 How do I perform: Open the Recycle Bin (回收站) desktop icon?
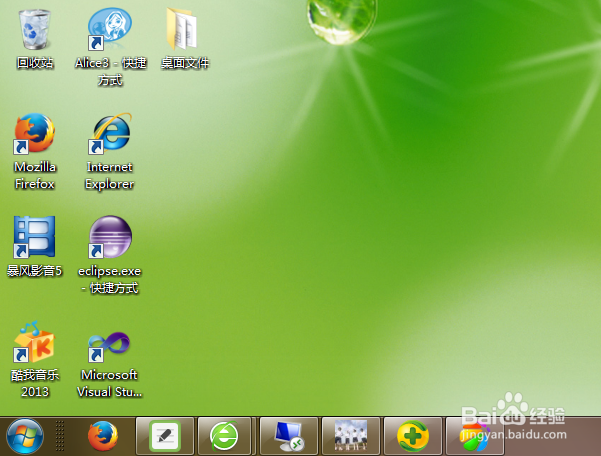pyautogui.click(x=34, y=30)
